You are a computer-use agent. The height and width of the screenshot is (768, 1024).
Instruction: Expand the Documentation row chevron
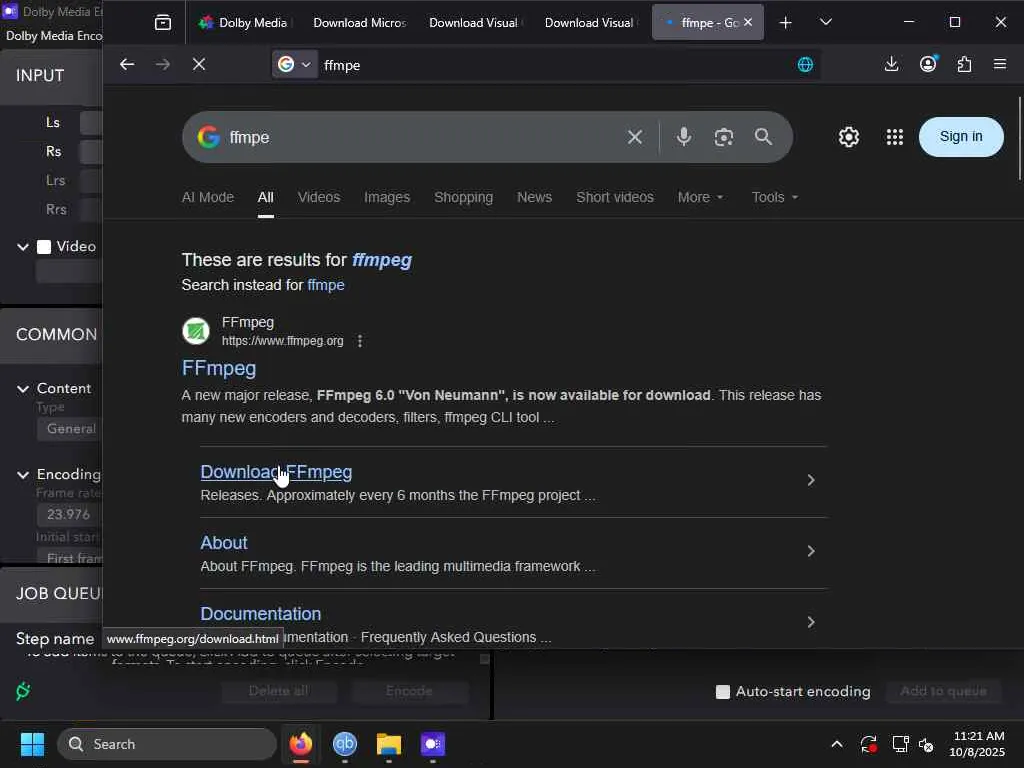[810, 622]
